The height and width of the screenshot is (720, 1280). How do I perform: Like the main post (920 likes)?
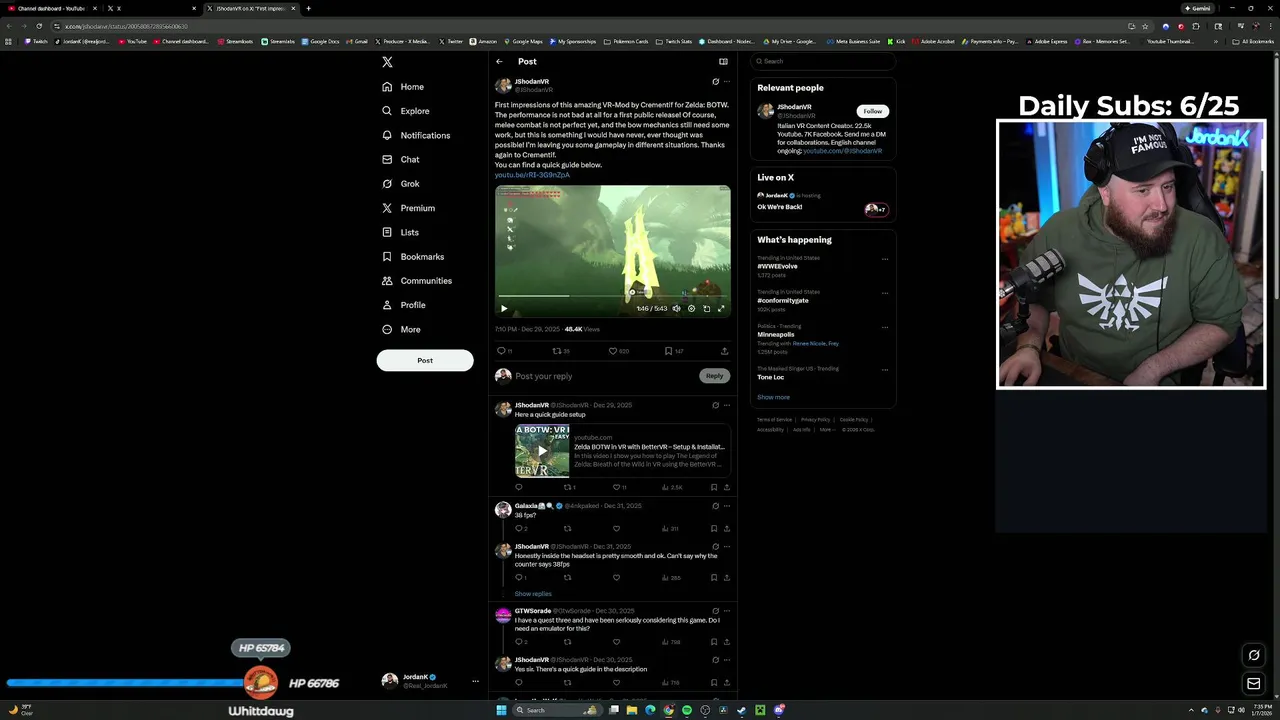[x=618, y=351]
